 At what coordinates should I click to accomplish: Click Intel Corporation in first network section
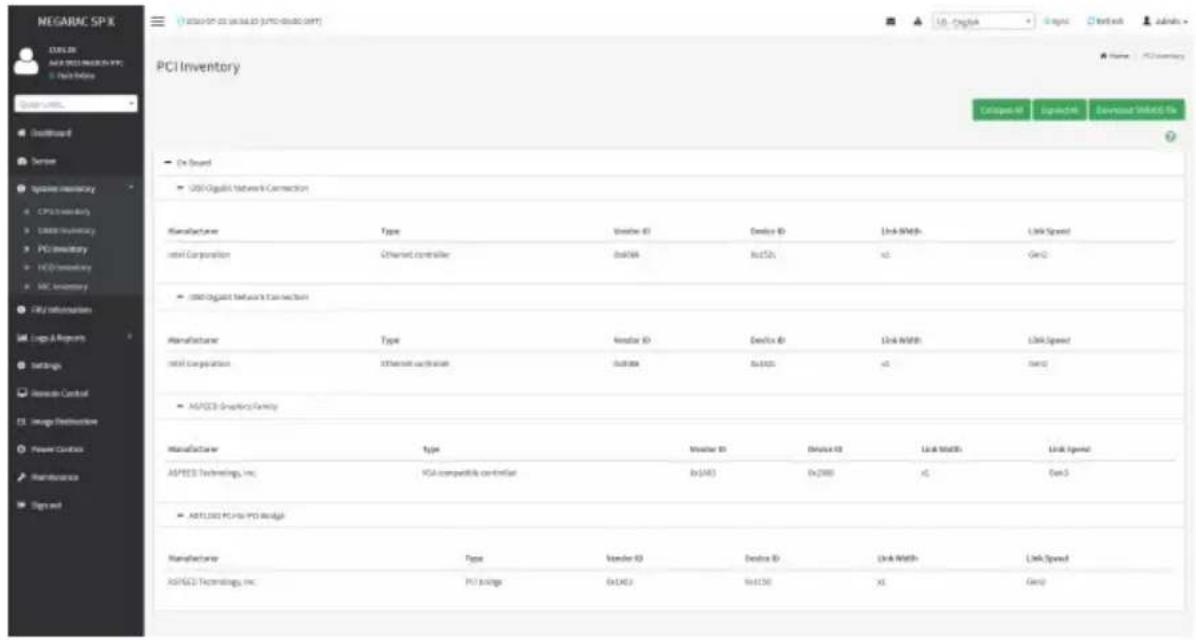point(198,255)
